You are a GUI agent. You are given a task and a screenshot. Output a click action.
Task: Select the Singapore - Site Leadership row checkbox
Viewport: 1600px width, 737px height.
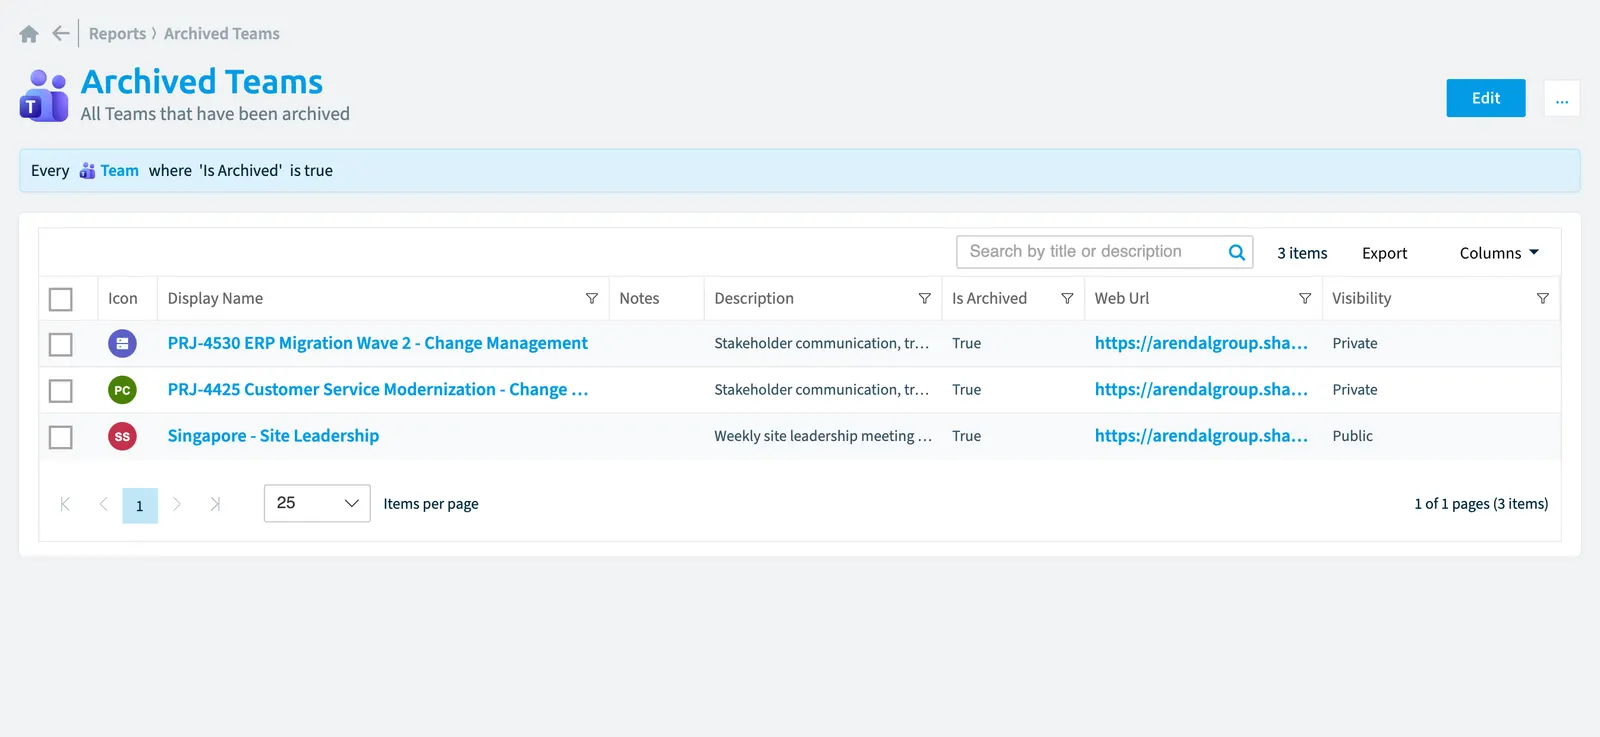61,437
